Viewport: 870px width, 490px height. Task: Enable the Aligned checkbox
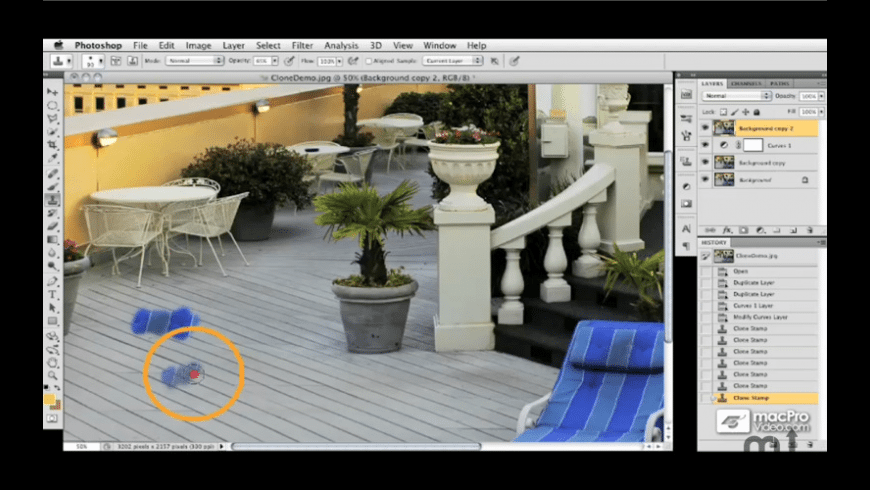368,61
